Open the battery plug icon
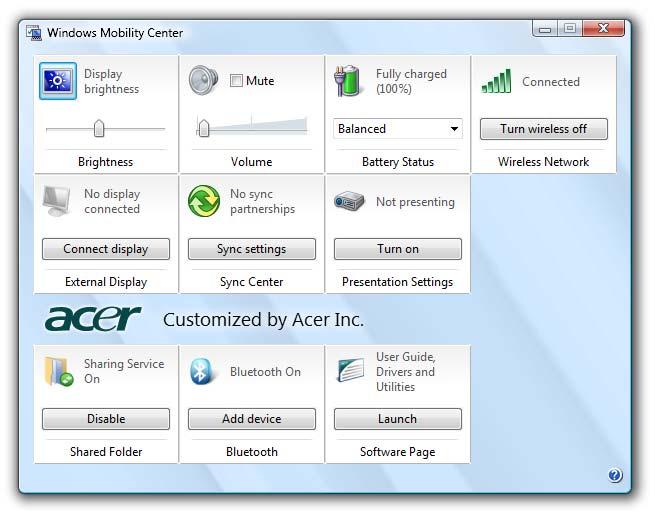 pyautogui.click(x=347, y=81)
